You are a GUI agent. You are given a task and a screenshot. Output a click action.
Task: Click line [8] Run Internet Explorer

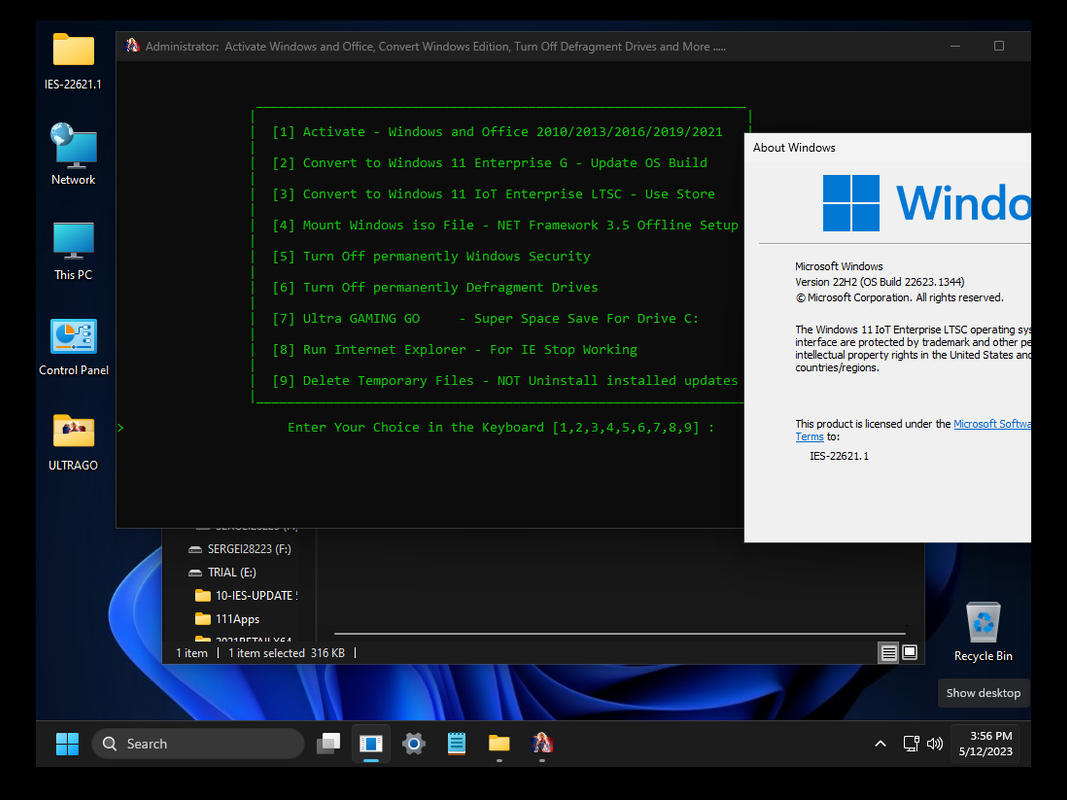455,350
